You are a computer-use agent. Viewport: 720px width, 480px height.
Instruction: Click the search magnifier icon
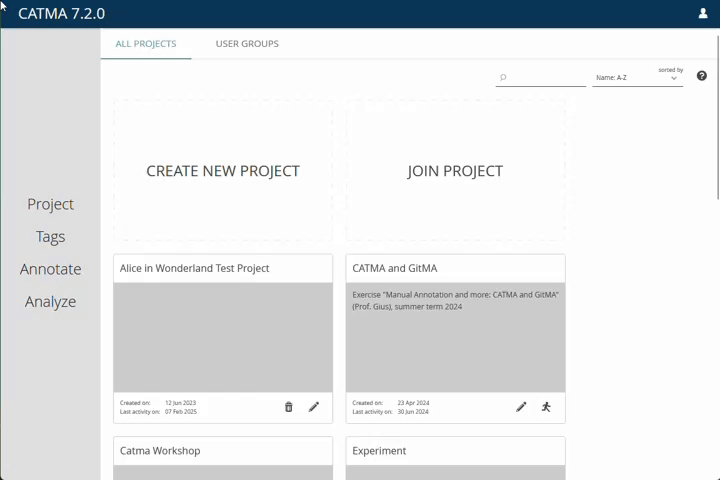pos(503,78)
